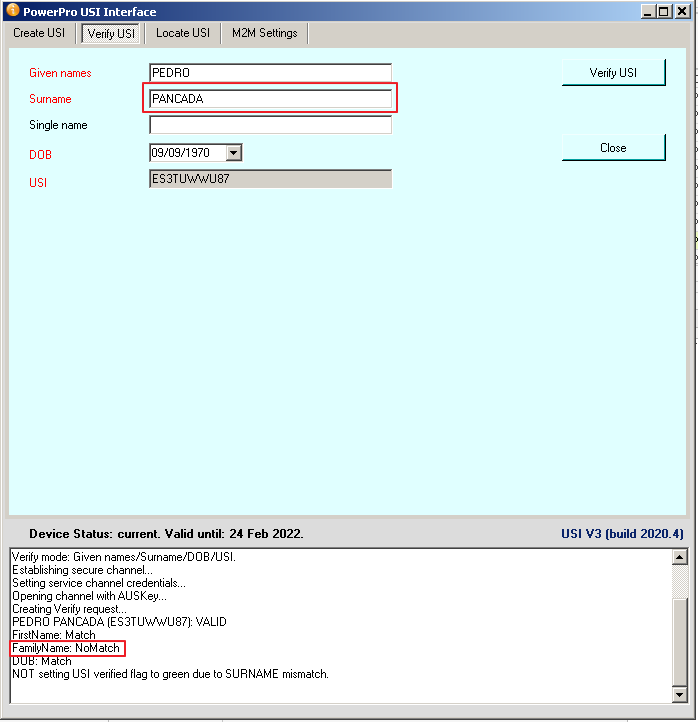Maximize the PowerPro USI Interface window
Image resolution: width=698 pixels, height=722 pixels.
[x=664, y=11]
